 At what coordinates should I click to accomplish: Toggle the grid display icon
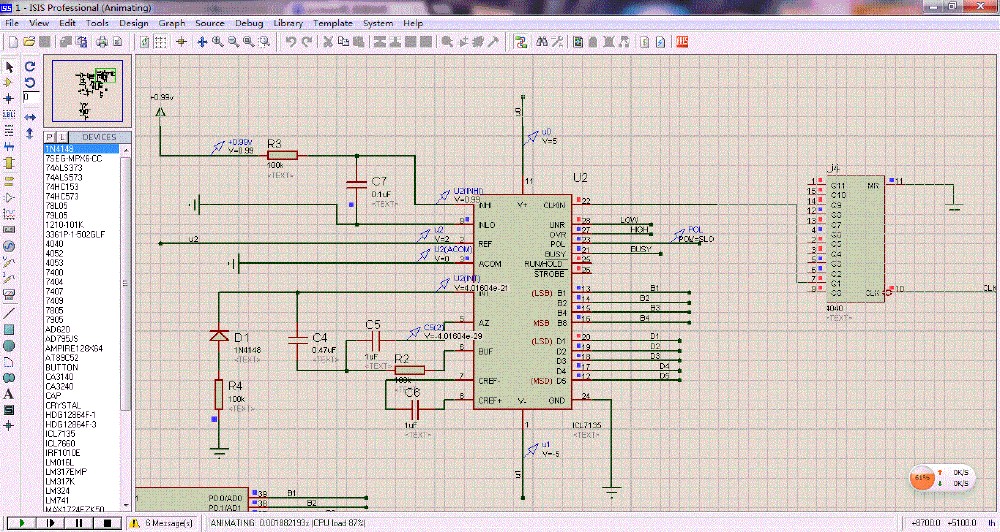click(x=160, y=42)
